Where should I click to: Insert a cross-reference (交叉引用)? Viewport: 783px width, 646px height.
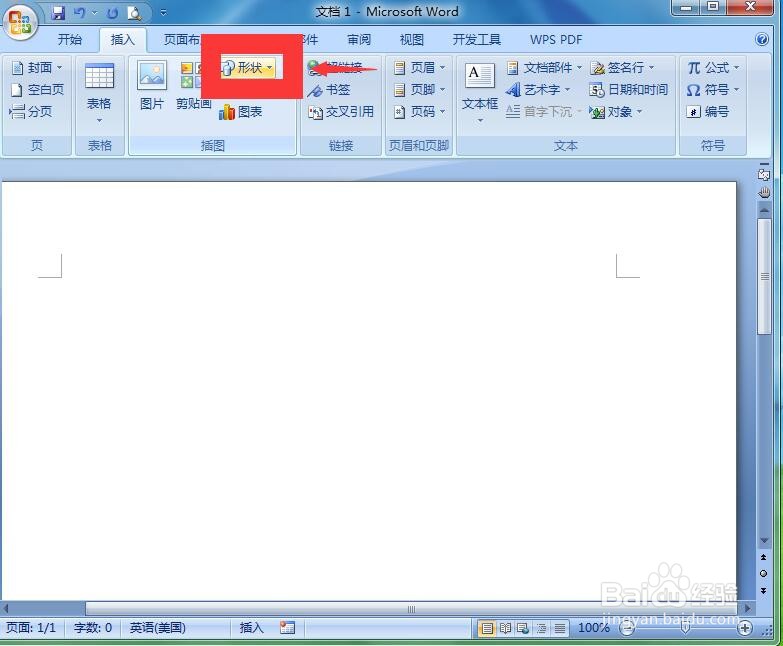click(x=341, y=112)
